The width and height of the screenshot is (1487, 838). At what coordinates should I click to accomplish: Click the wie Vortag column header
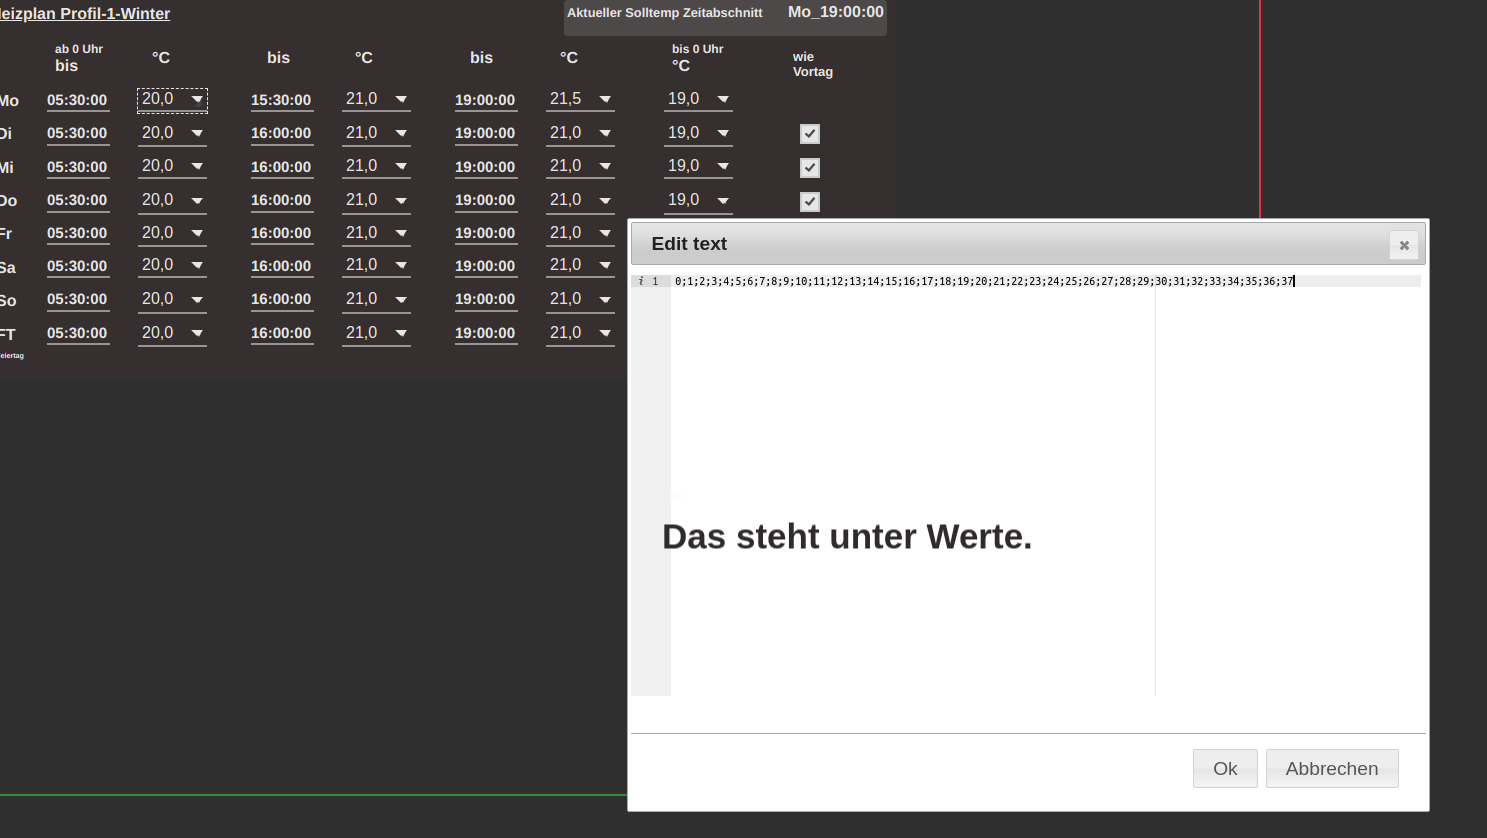coord(813,64)
